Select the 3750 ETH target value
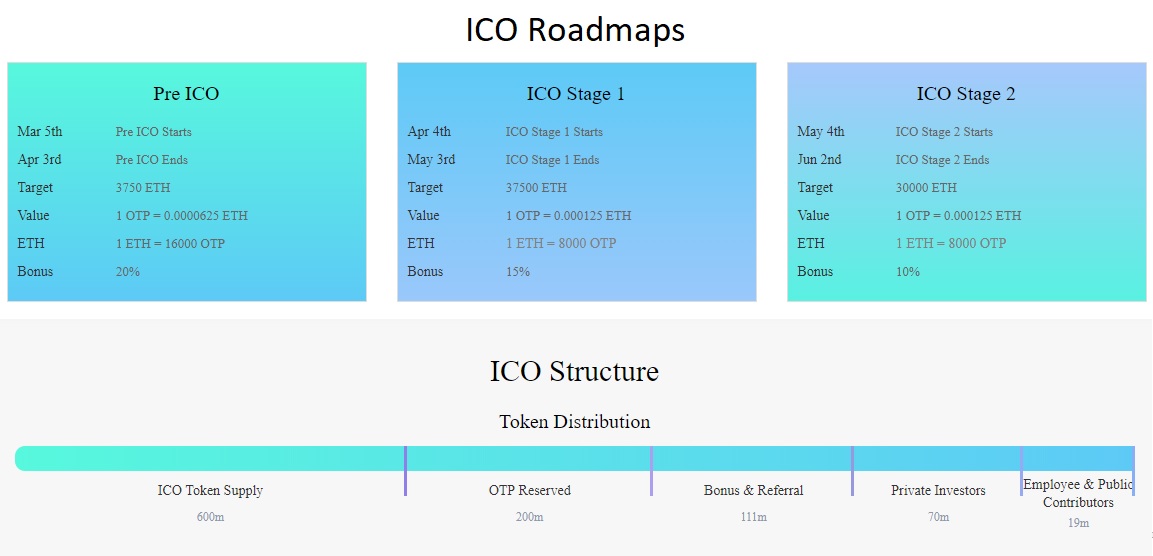Viewport: 1153px width, 556px height. (x=143, y=188)
